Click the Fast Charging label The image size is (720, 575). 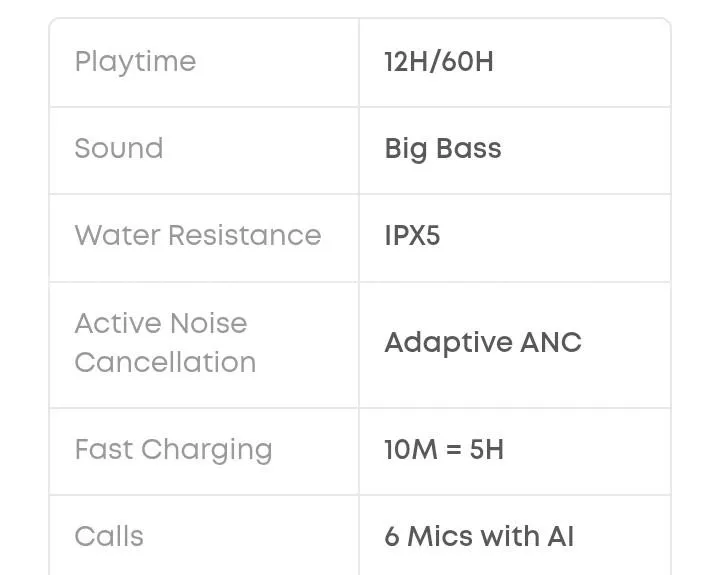pyautogui.click(x=173, y=449)
